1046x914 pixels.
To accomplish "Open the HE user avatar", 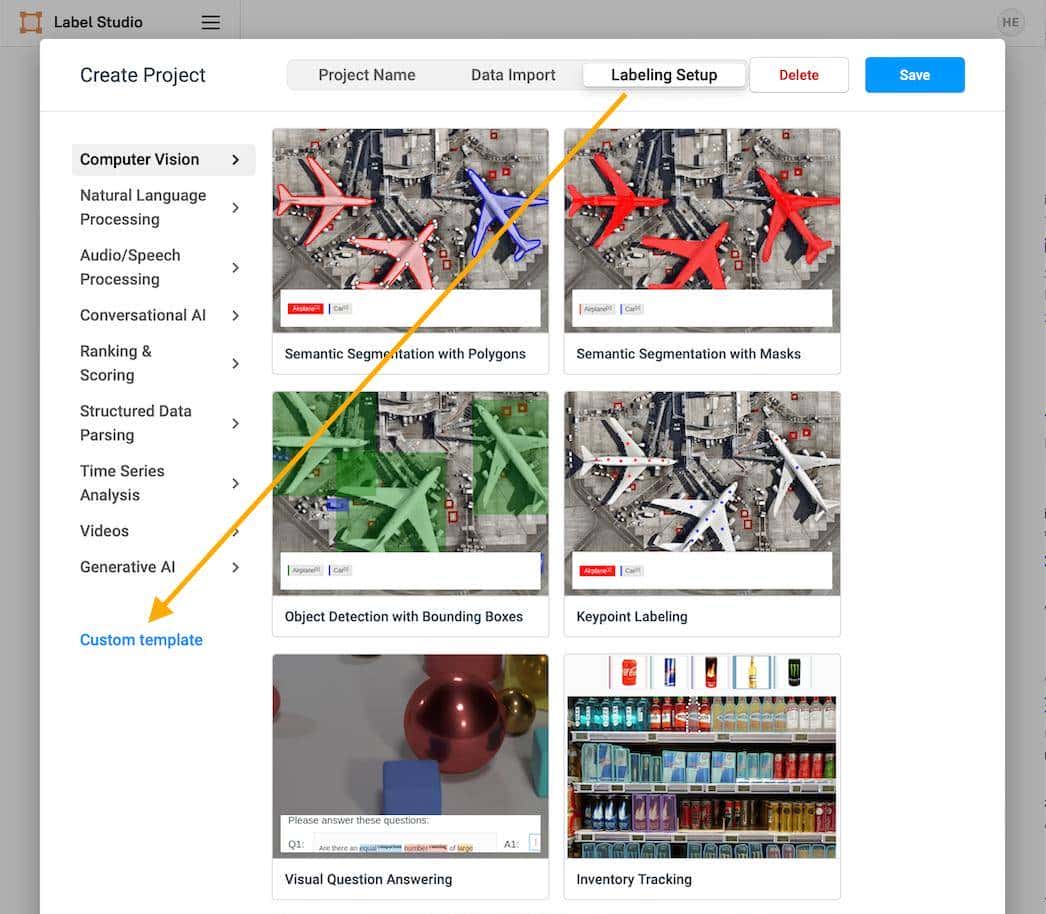I will (1010, 22).
